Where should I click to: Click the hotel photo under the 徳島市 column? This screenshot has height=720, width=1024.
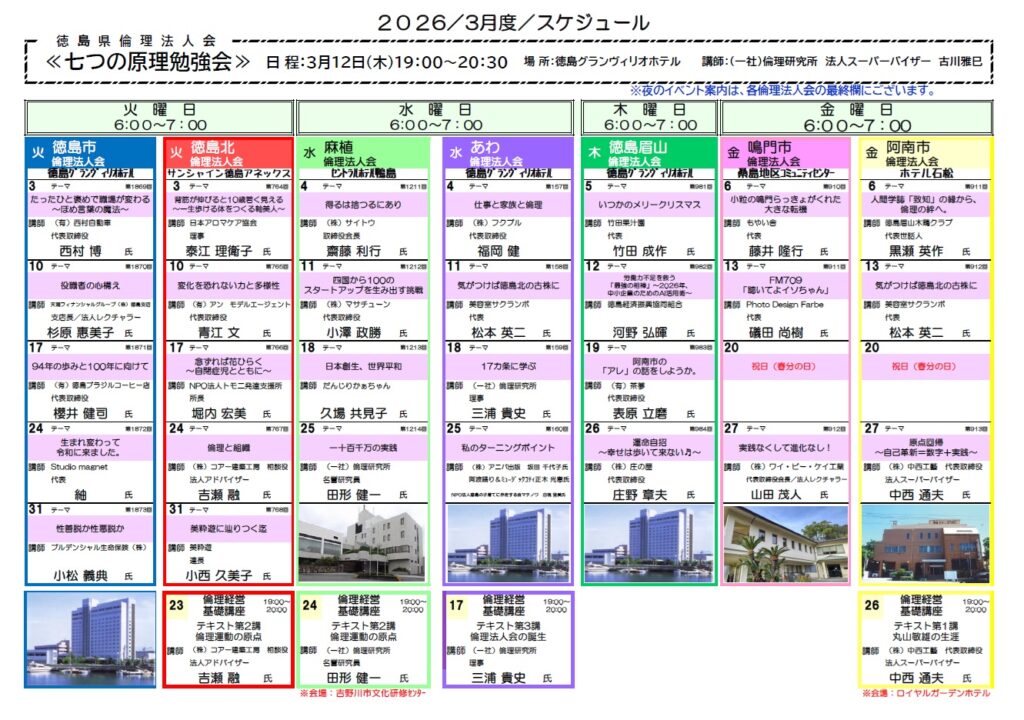(90, 638)
